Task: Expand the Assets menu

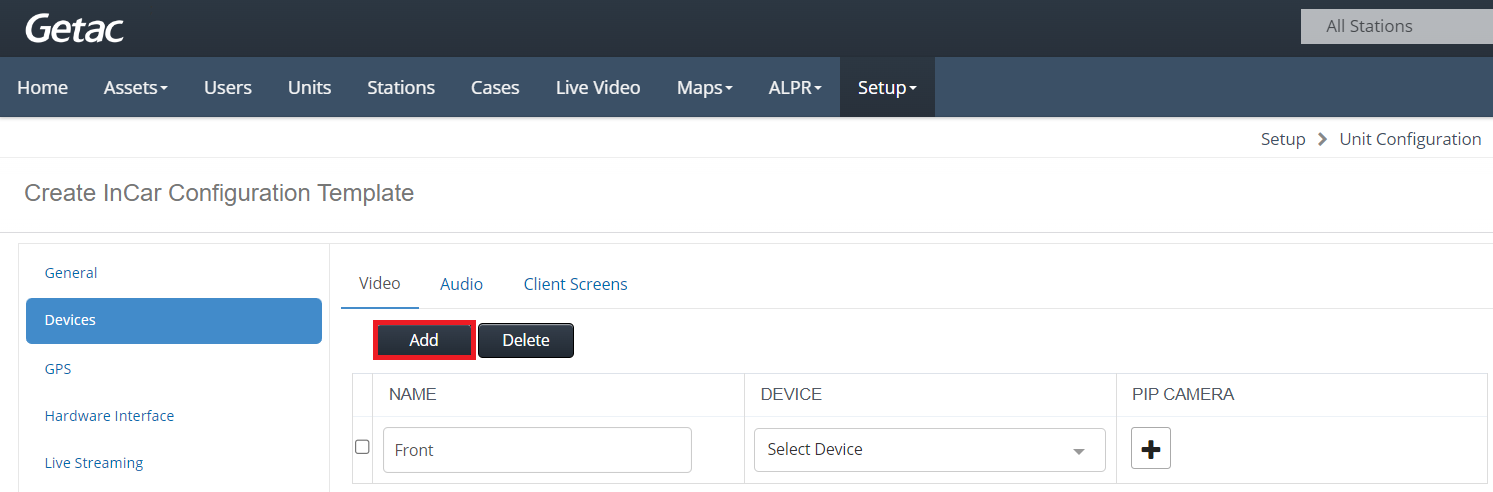Action: [136, 87]
